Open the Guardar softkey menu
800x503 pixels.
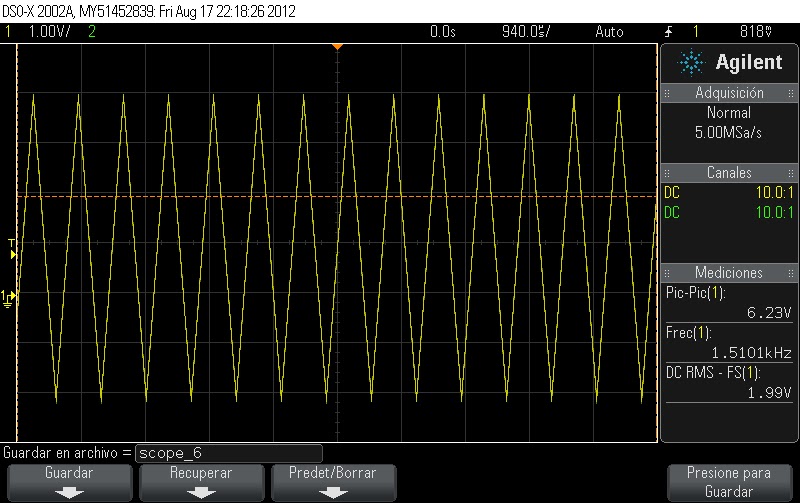69,482
